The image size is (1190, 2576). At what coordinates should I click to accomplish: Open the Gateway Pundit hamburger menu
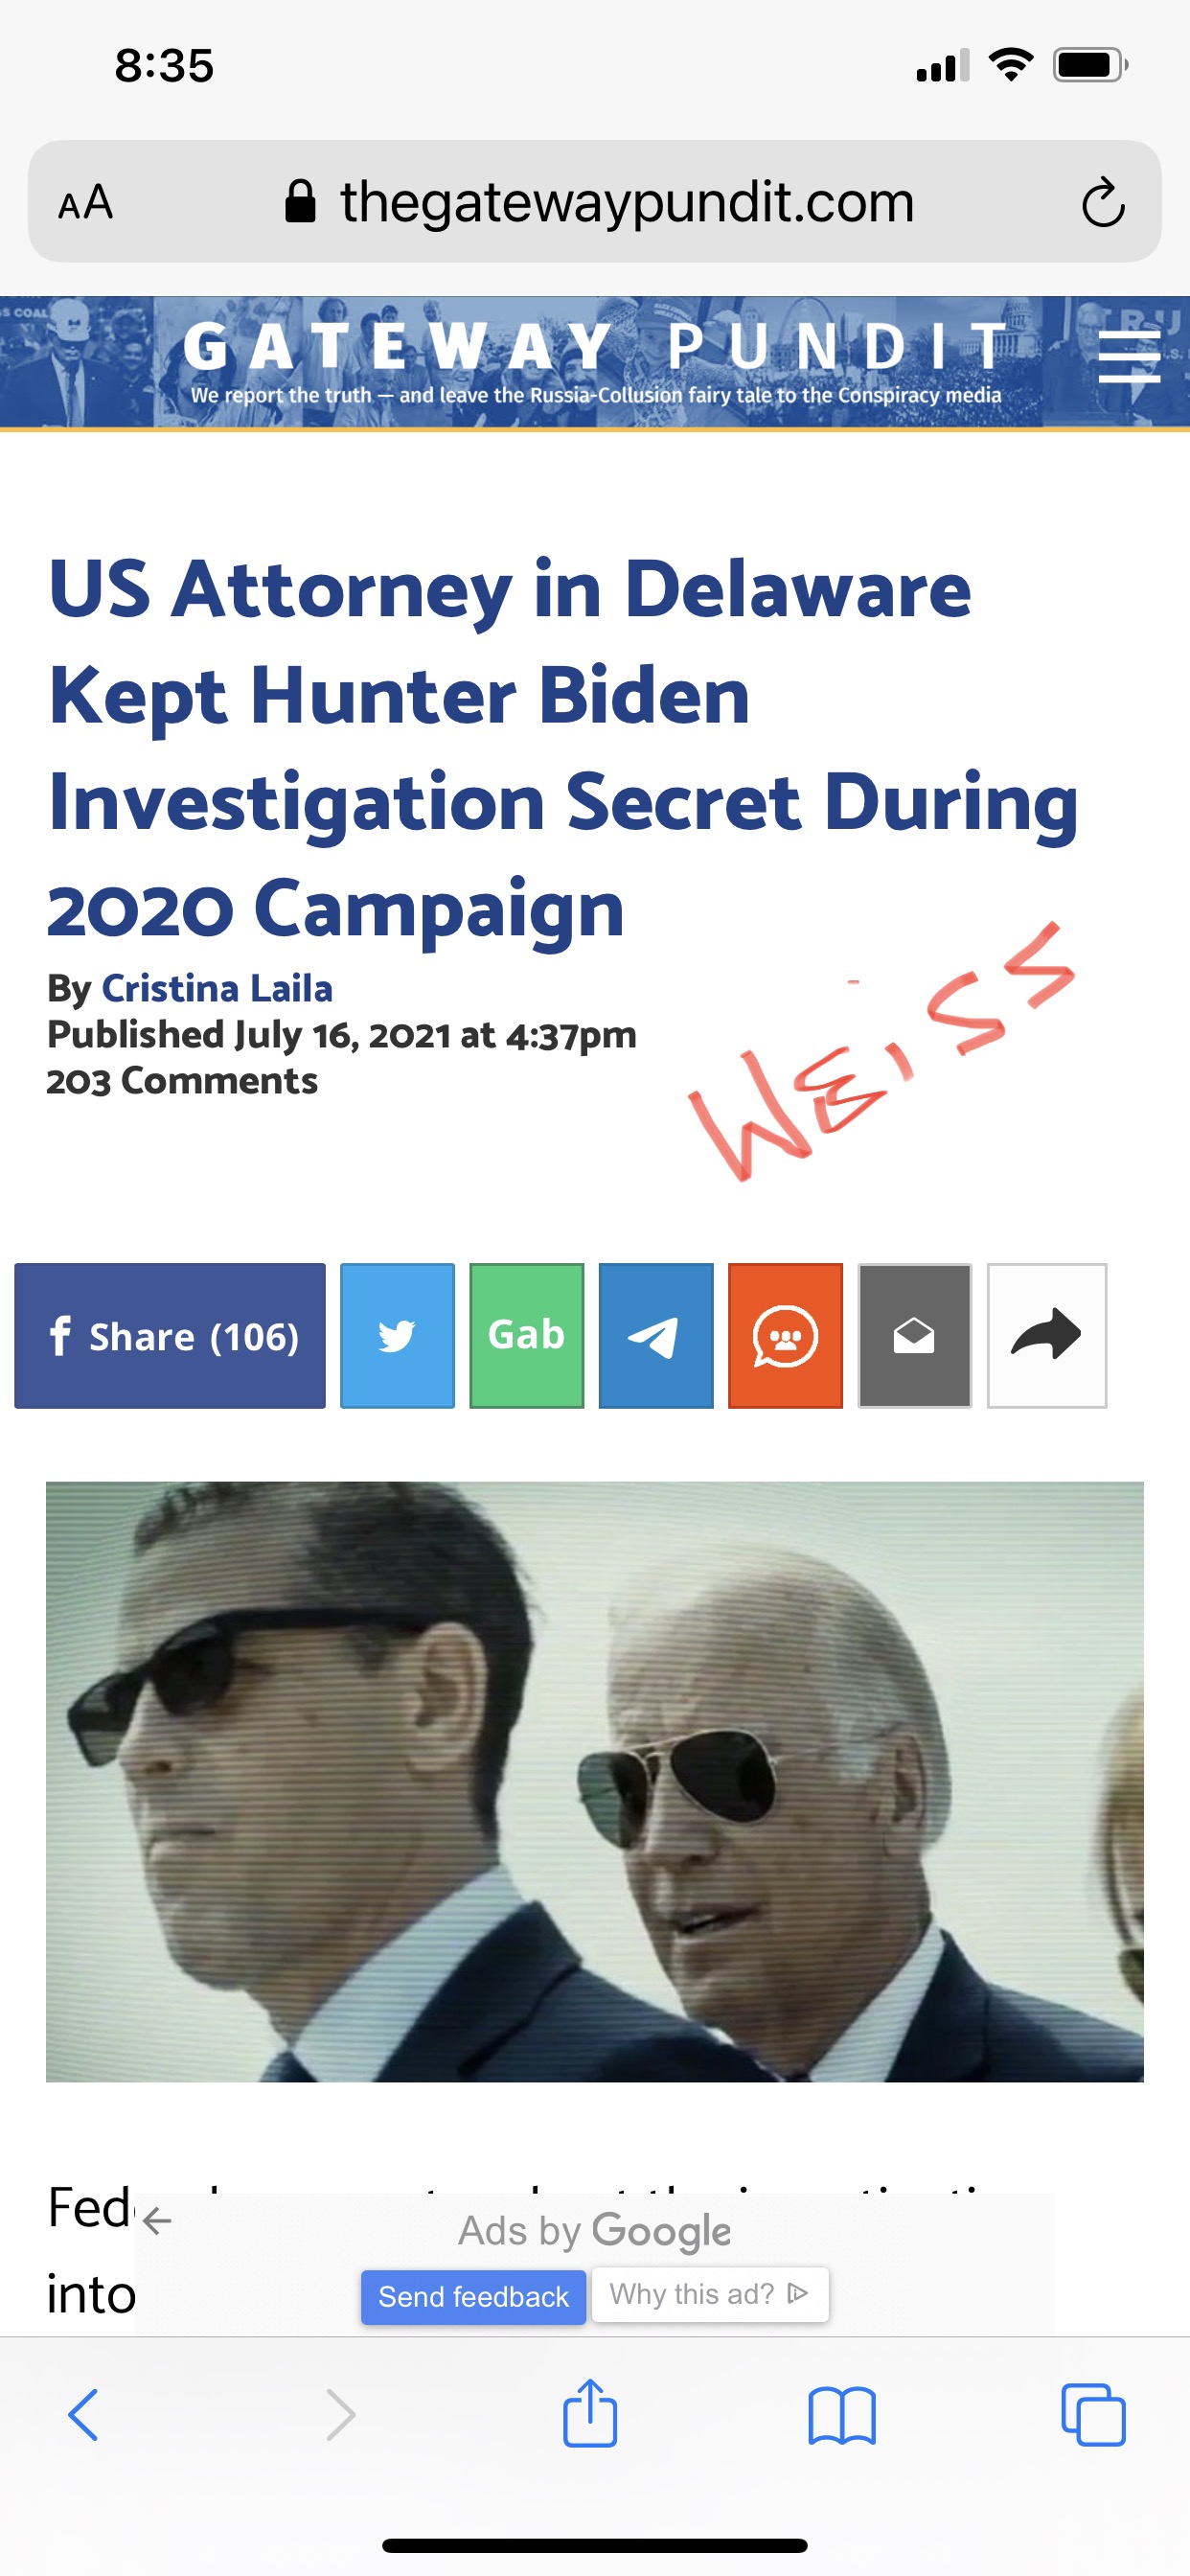pyautogui.click(x=1129, y=357)
